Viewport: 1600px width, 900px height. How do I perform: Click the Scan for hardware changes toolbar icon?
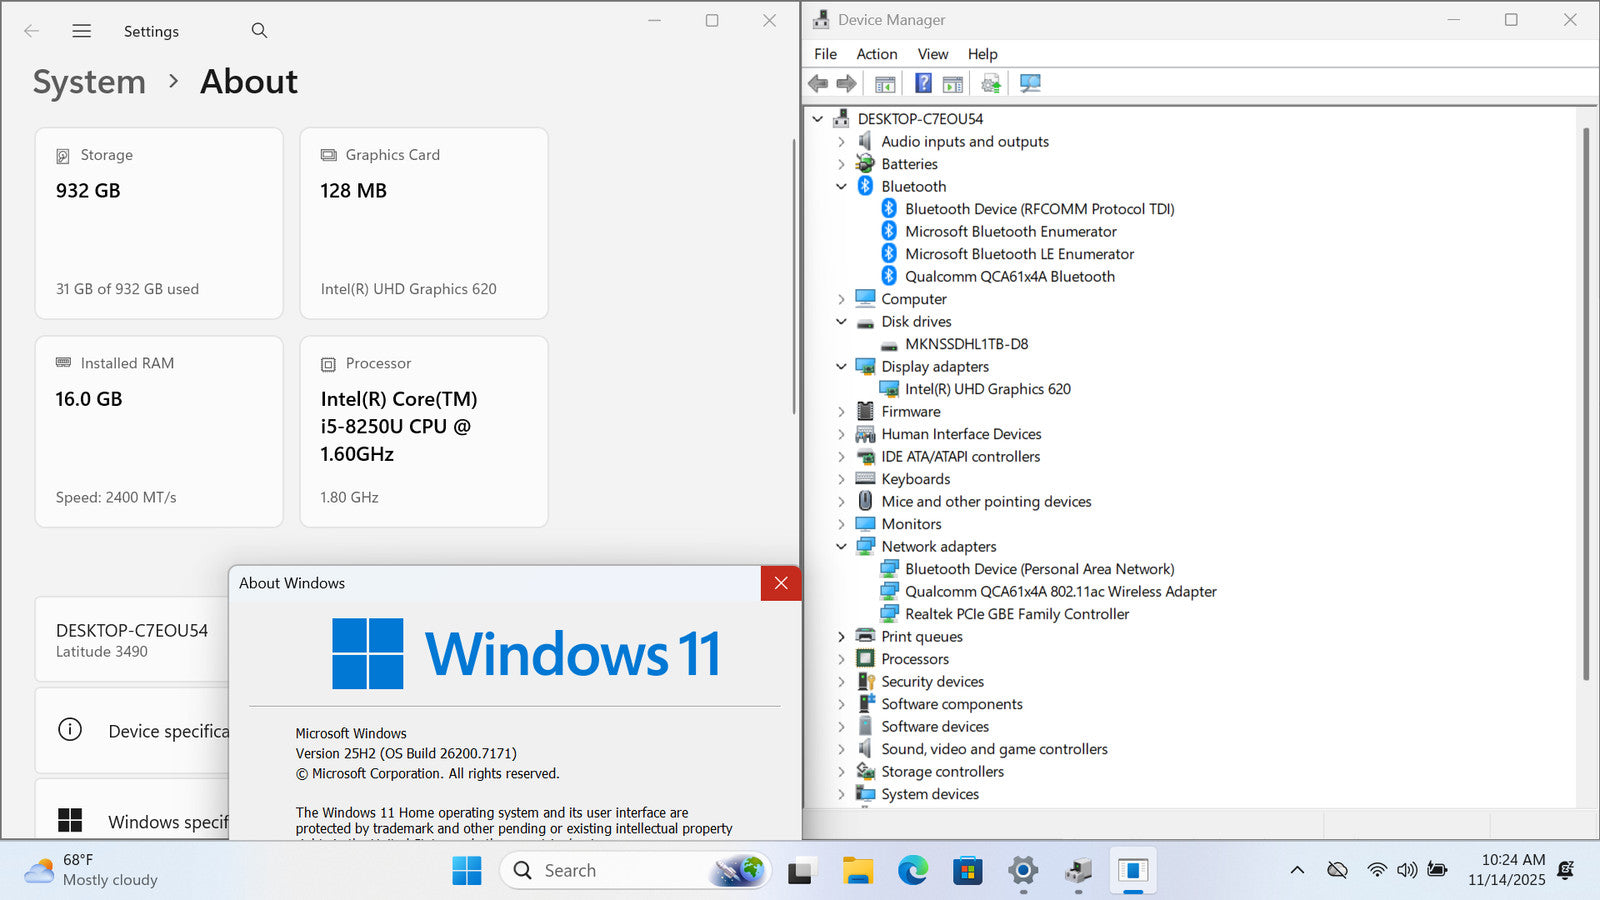tap(1030, 84)
